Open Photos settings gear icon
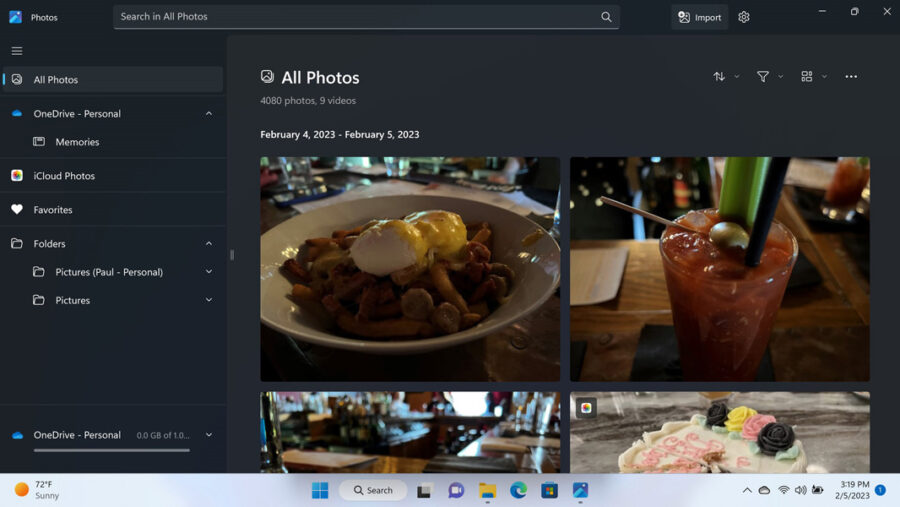The width and height of the screenshot is (900, 507). click(x=743, y=17)
